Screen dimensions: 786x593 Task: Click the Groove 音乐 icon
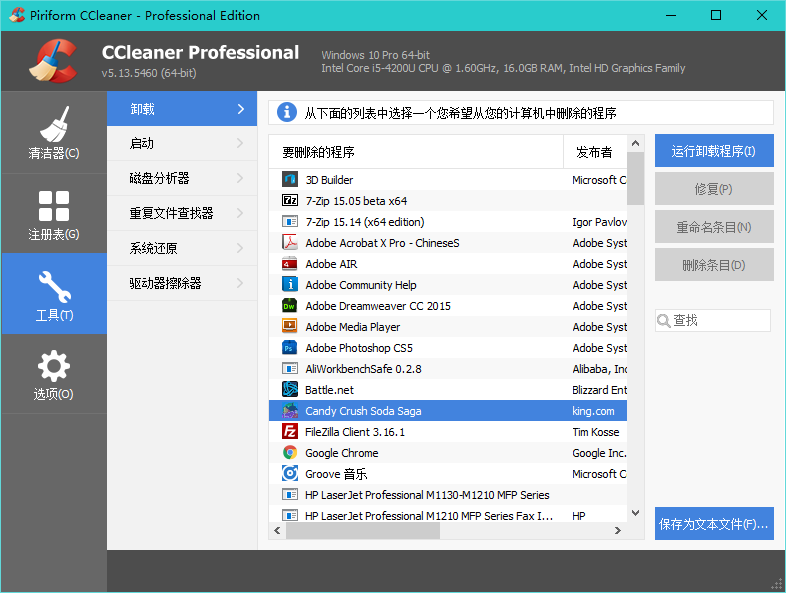click(290, 474)
